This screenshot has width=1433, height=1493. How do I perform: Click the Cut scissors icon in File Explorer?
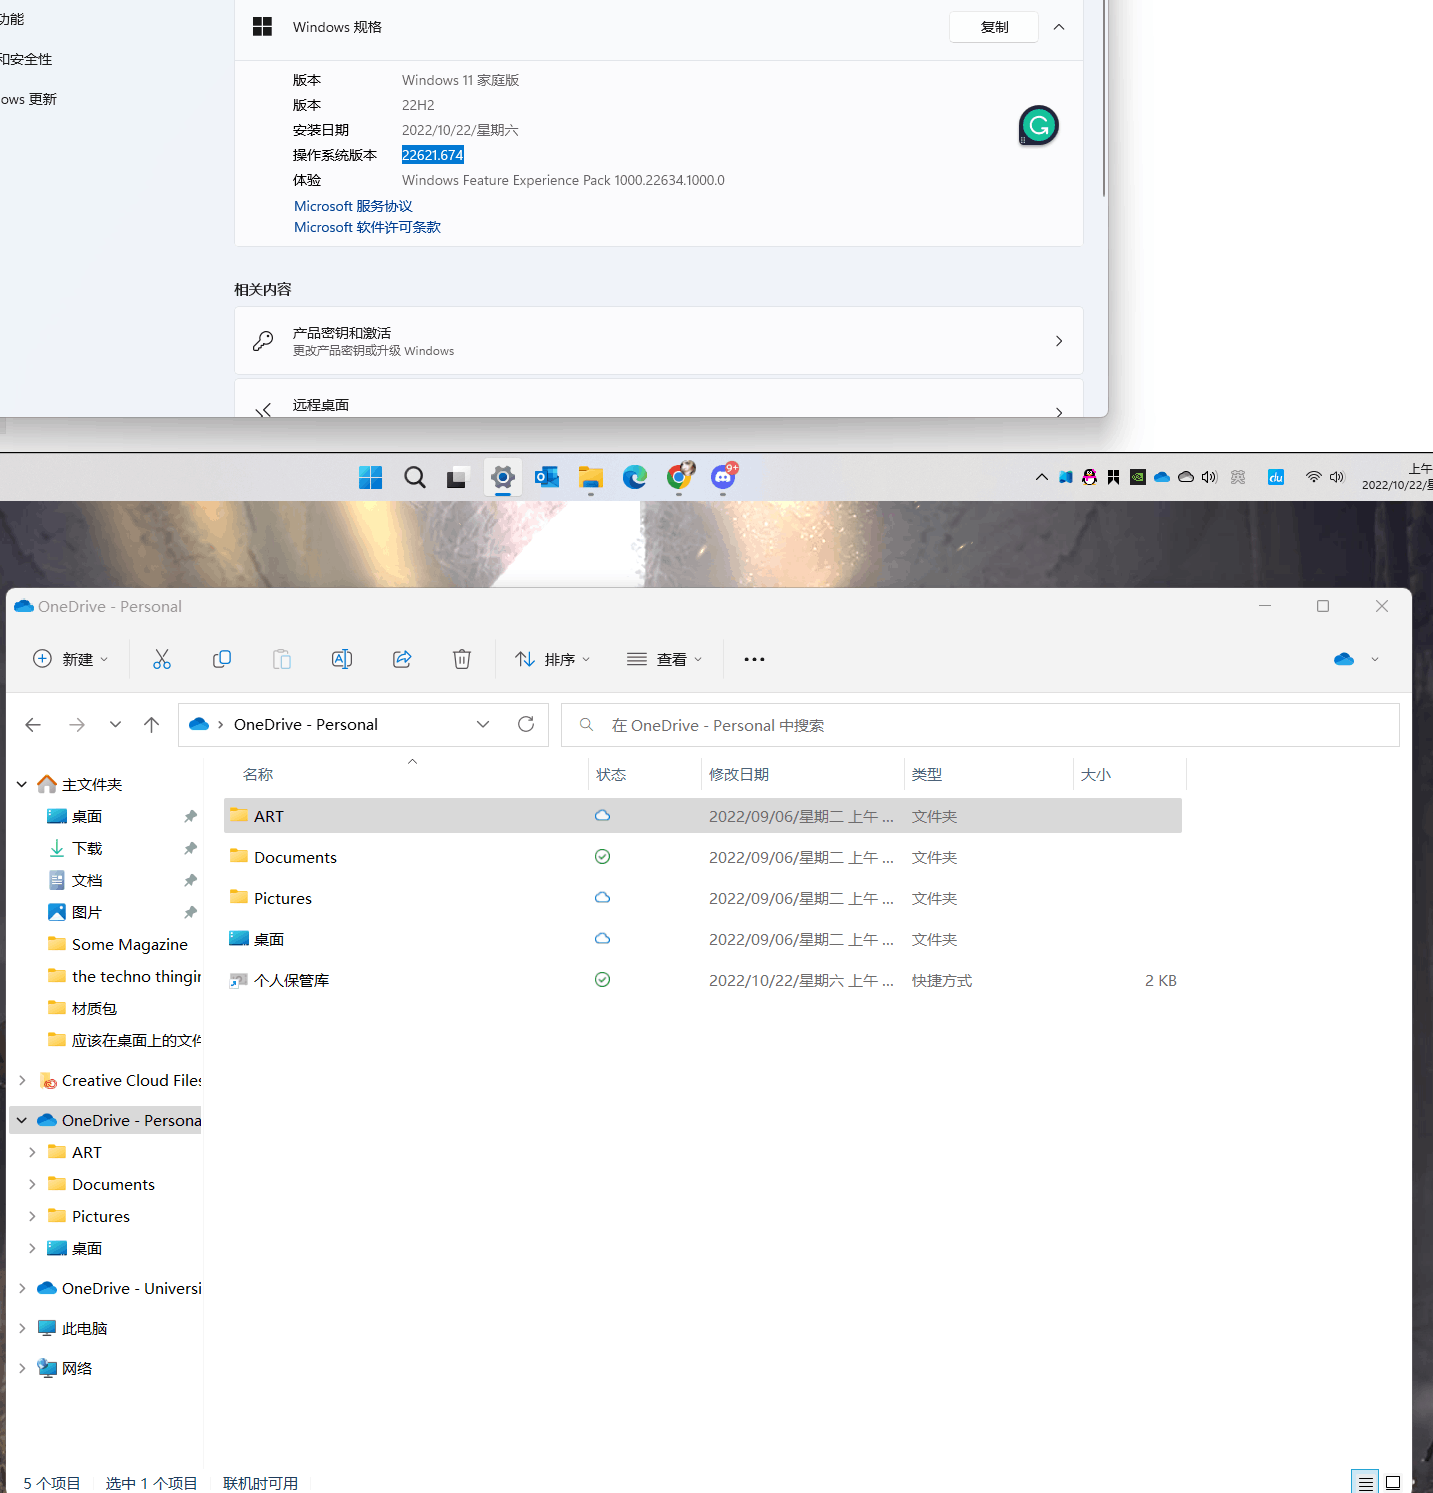click(162, 659)
